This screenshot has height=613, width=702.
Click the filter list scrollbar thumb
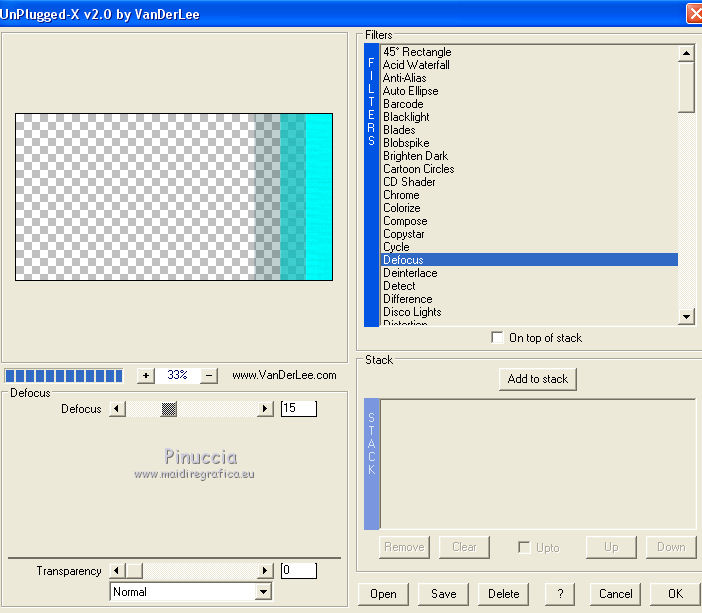(x=686, y=87)
